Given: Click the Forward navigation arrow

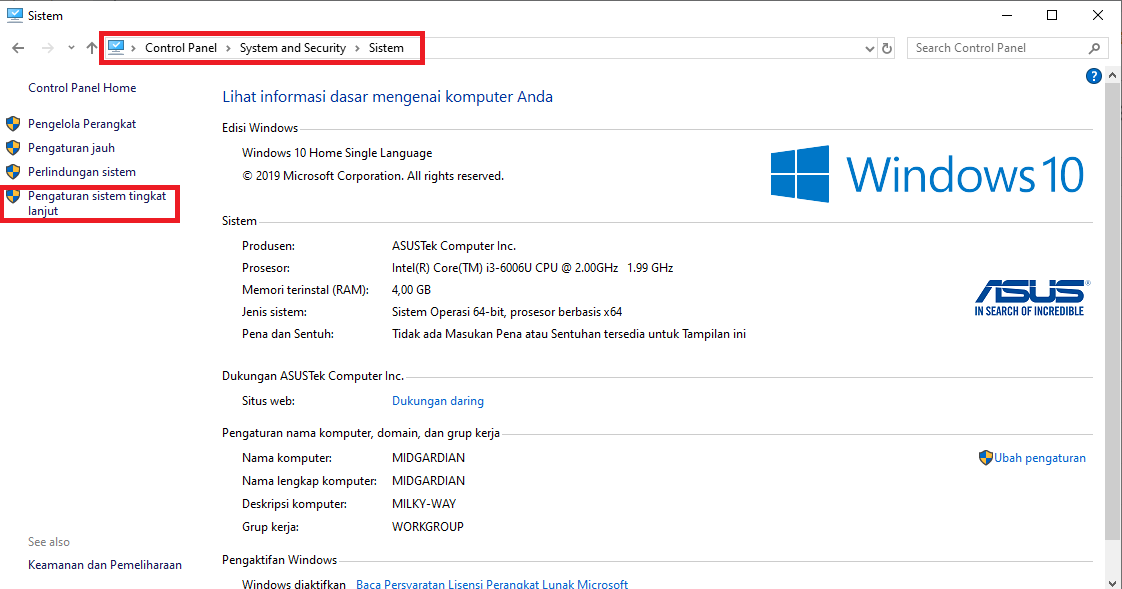Looking at the screenshot, I should point(47,48).
